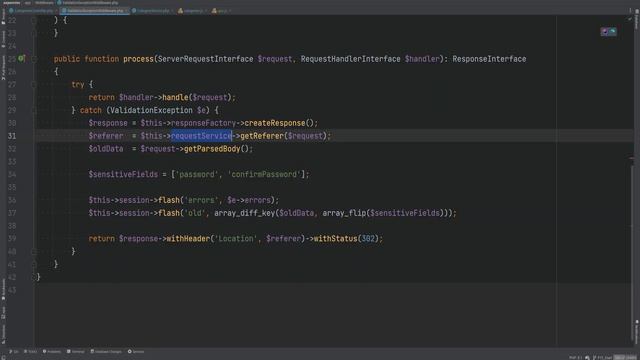Image resolution: width=640 pixels, height=360 pixels.
Task: Click the 'ResponseInterface' return type
Action: pyautogui.click(x=489, y=59)
